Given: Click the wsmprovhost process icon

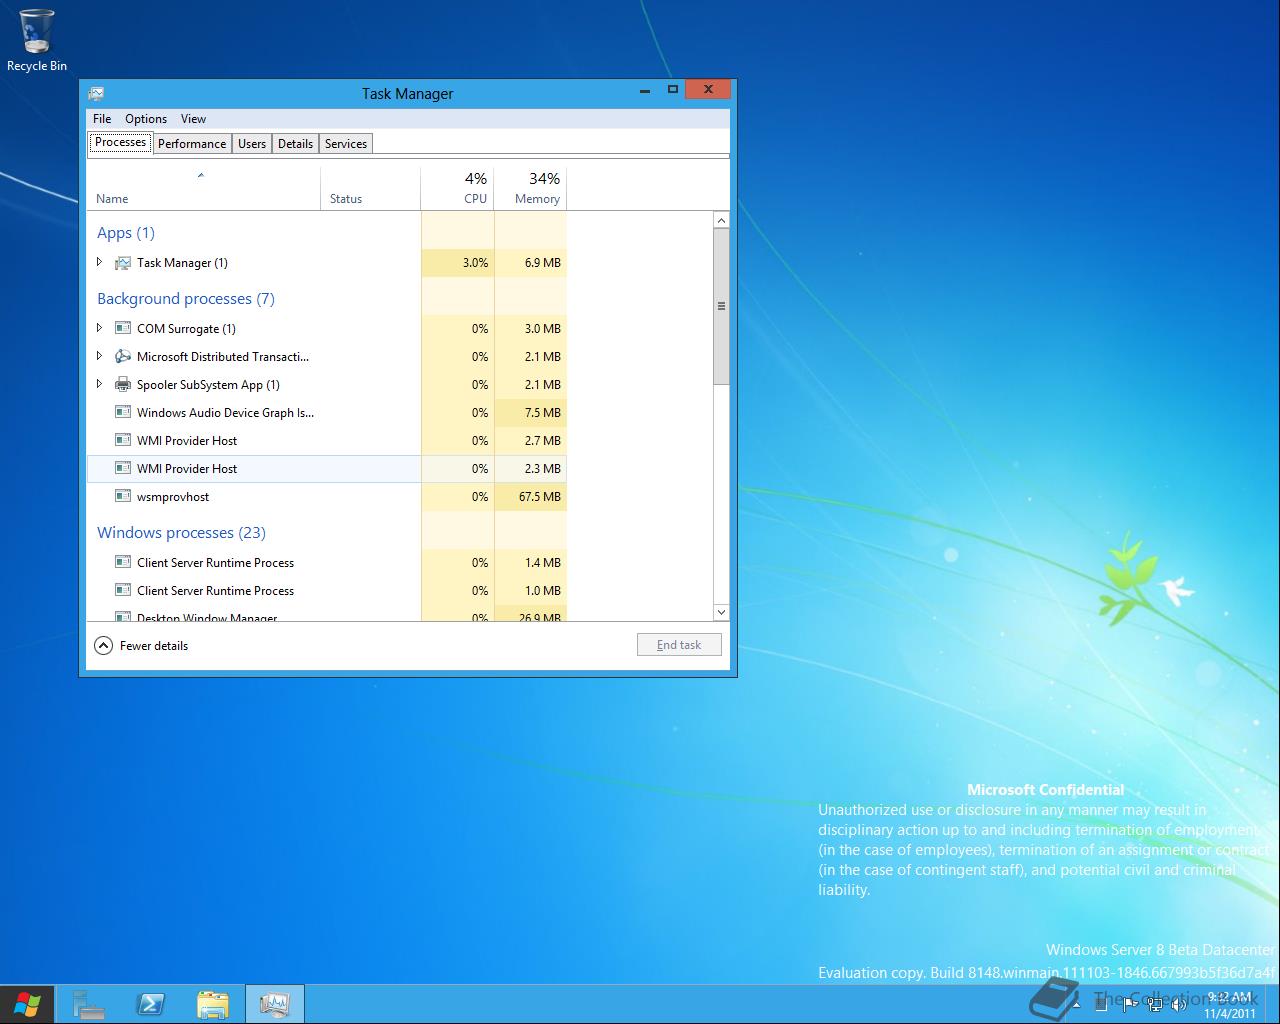Looking at the screenshot, I should coord(122,496).
